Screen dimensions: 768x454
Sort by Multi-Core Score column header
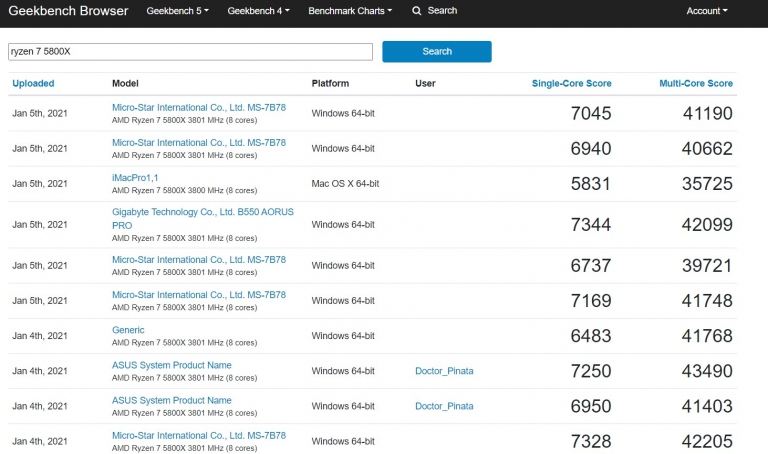(696, 83)
